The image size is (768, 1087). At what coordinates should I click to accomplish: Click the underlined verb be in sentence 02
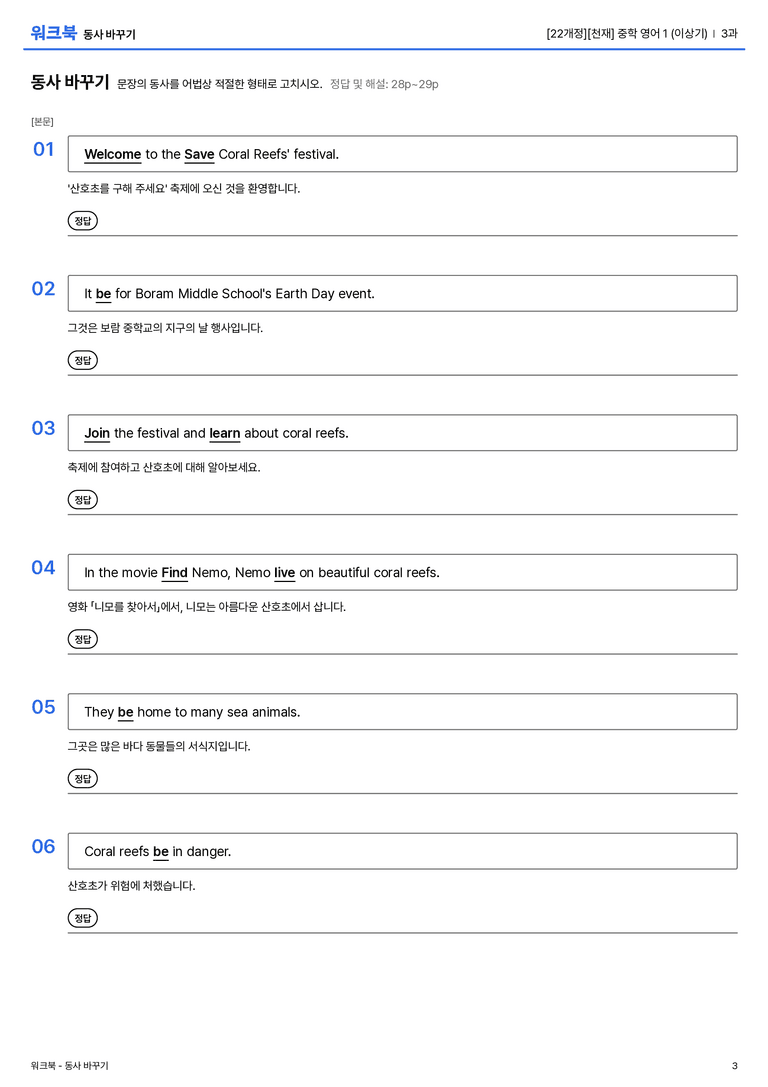pyautogui.click(x=103, y=294)
